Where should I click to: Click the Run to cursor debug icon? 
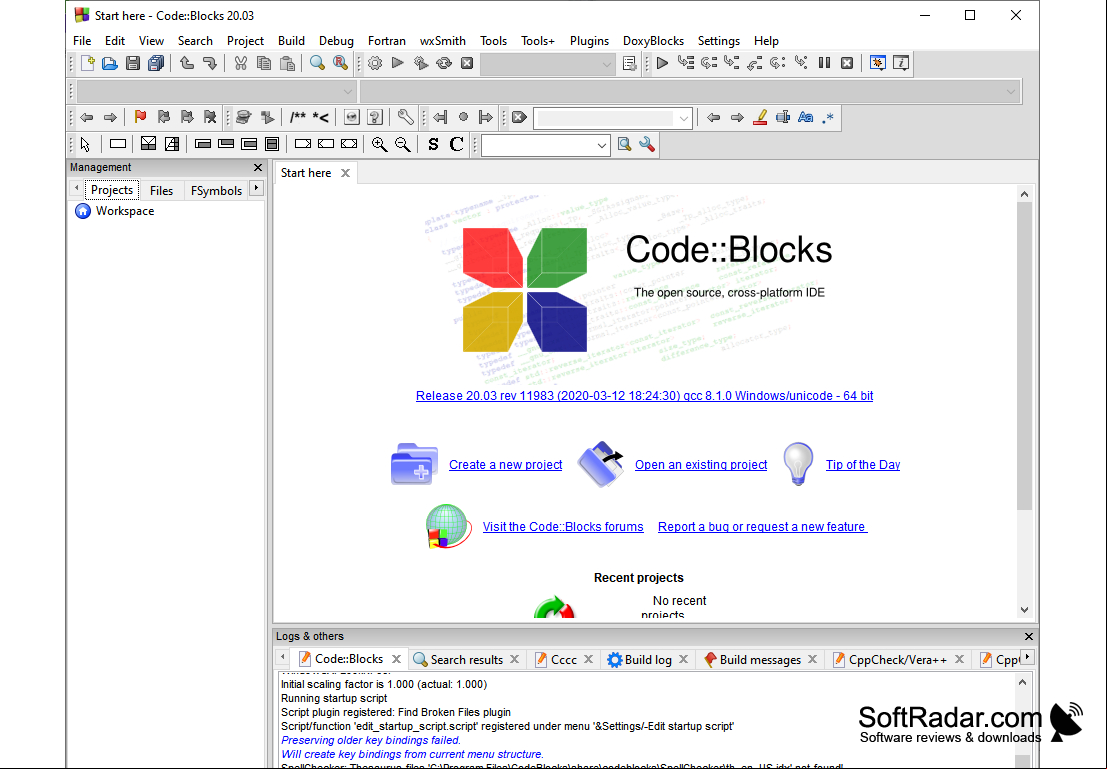point(686,64)
